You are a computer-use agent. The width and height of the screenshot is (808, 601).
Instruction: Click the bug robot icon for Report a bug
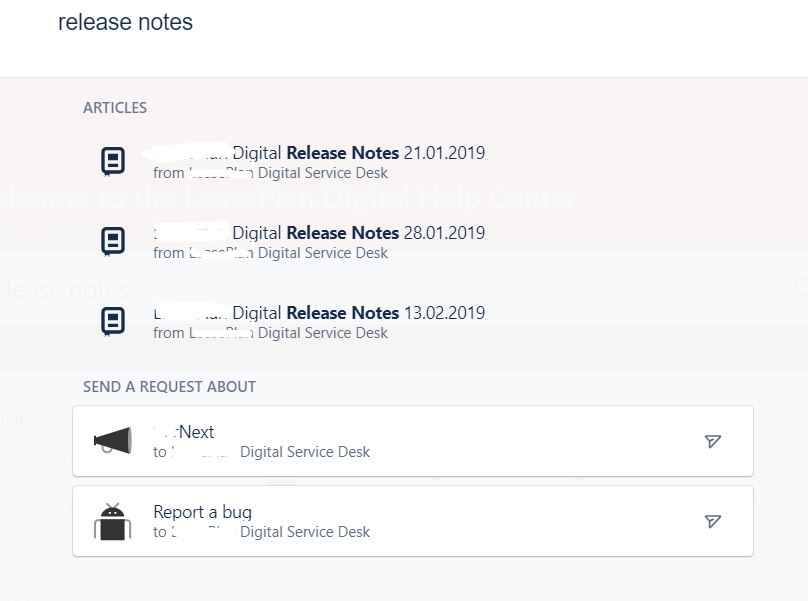(x=112, y=521)
